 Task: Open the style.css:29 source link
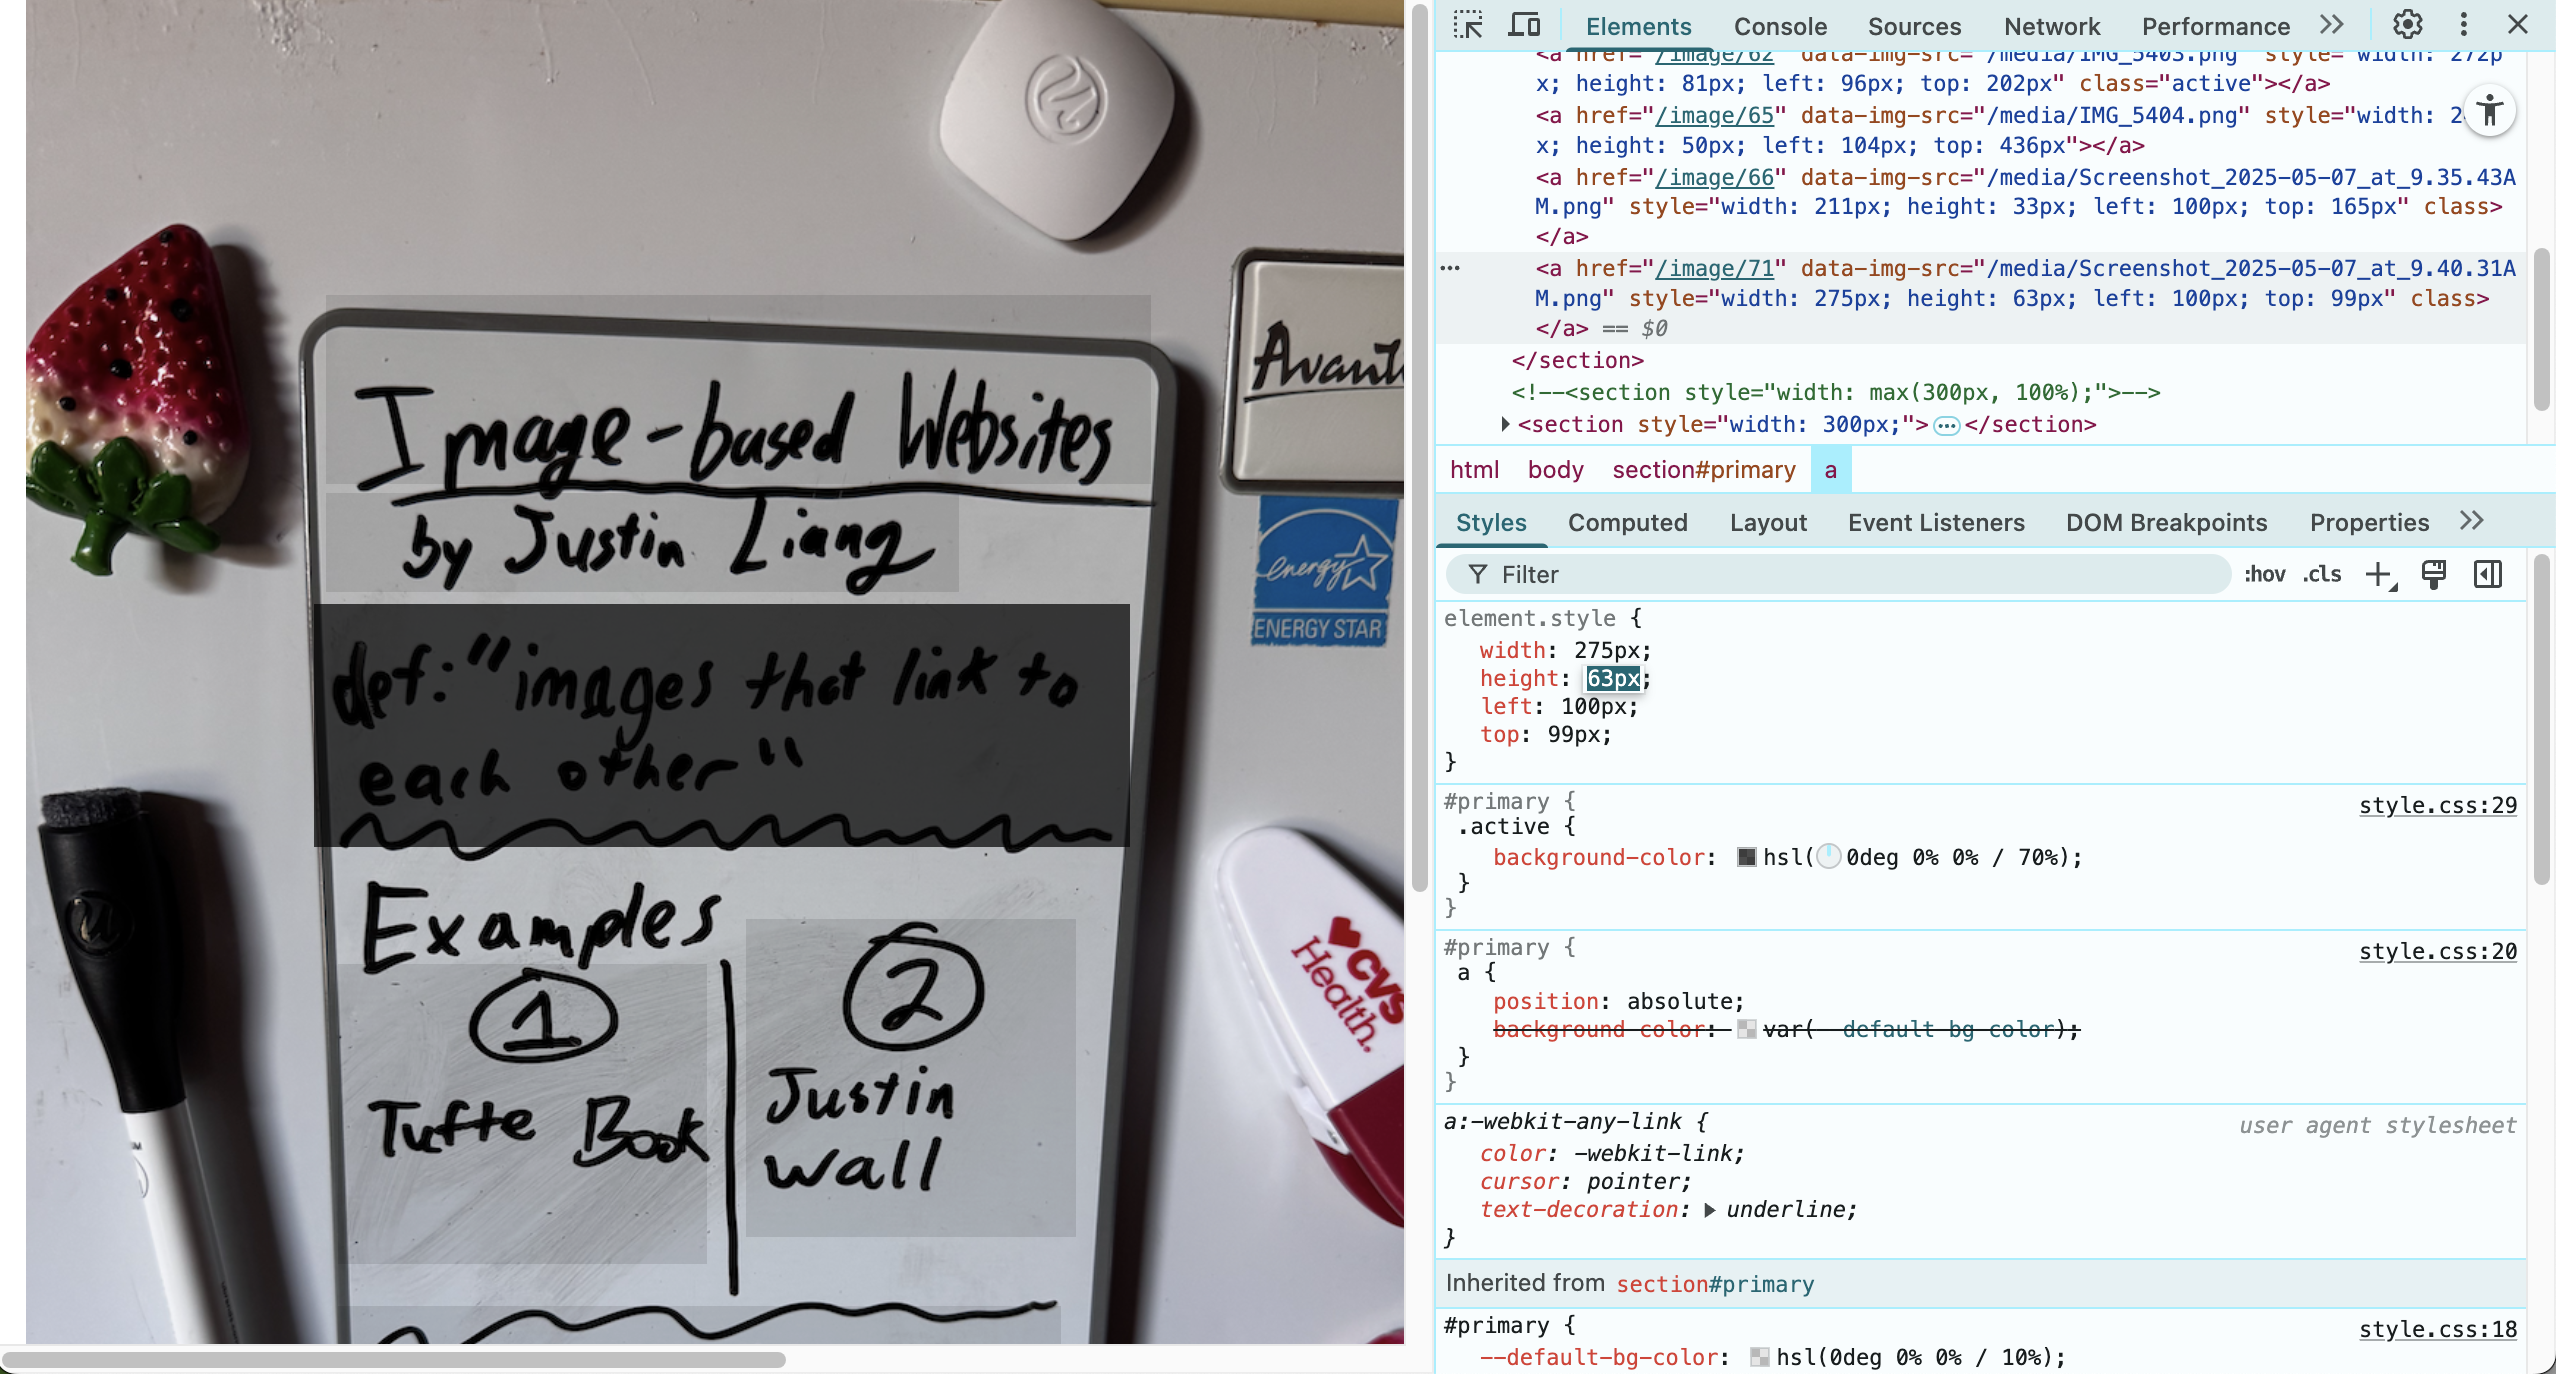point(2437,806)
